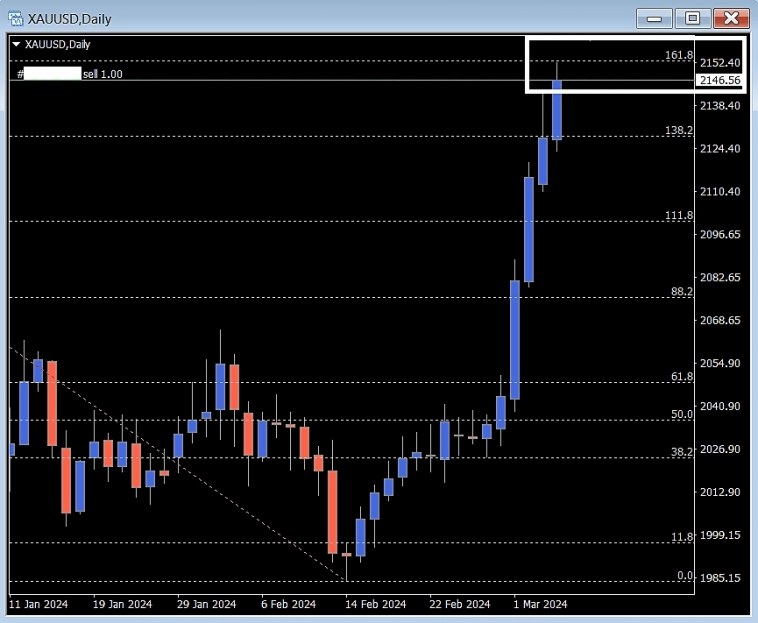758x623 pixels.
Task: Click the 2110.40 price scale value
Action: click(x=720, y=191)
